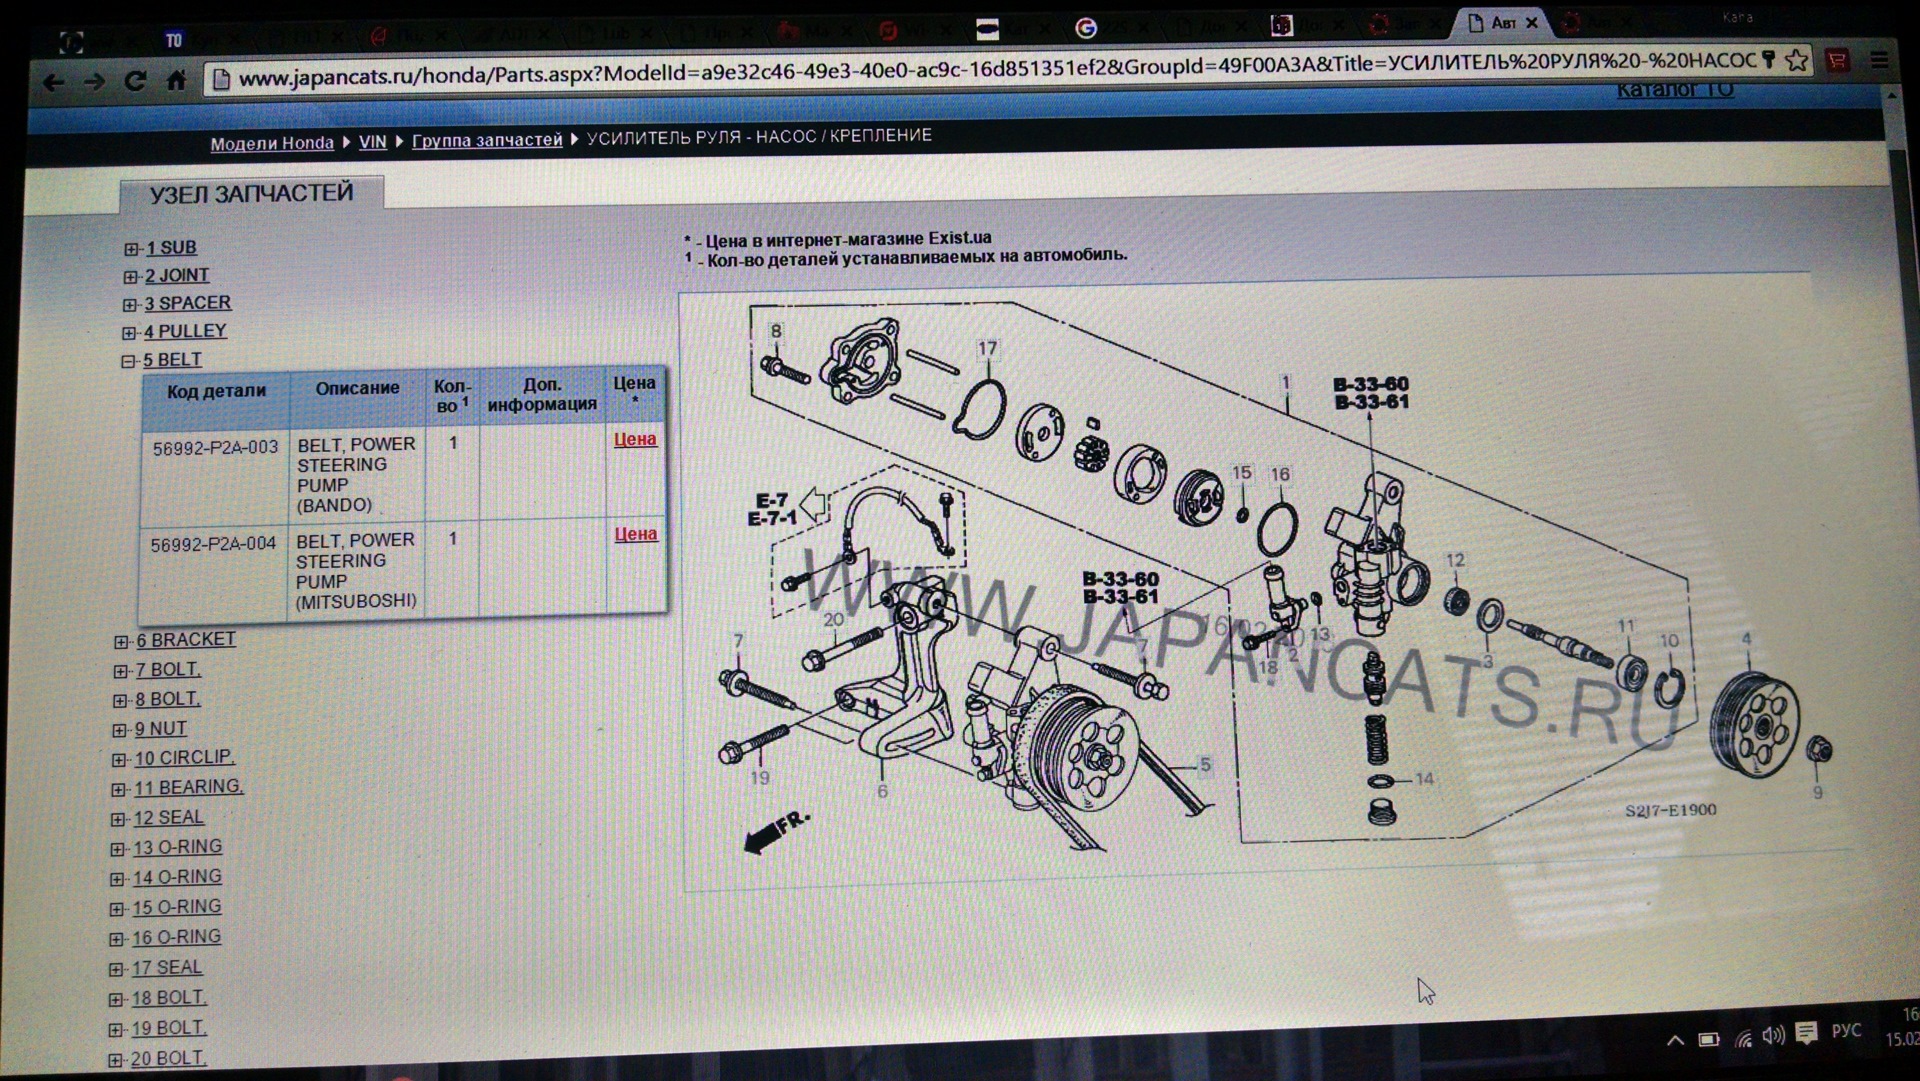Image resolution: width=1920 pixels, height=1081 pixels.
Task: Click the upper 'B-33-60' reference label in diagram
Action: 1371,384
